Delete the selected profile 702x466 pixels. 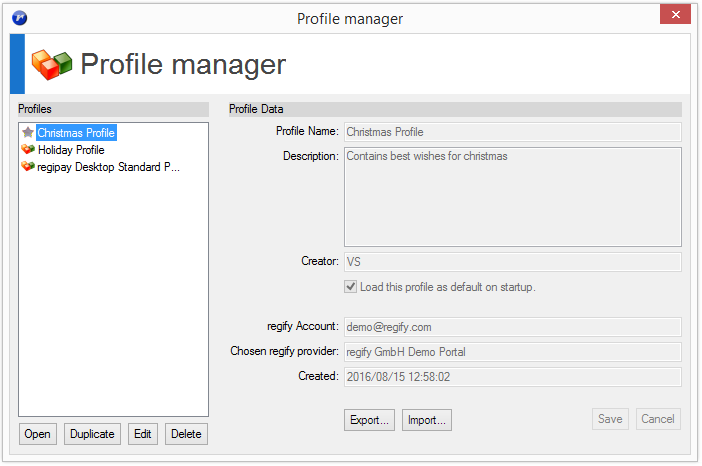186,434
